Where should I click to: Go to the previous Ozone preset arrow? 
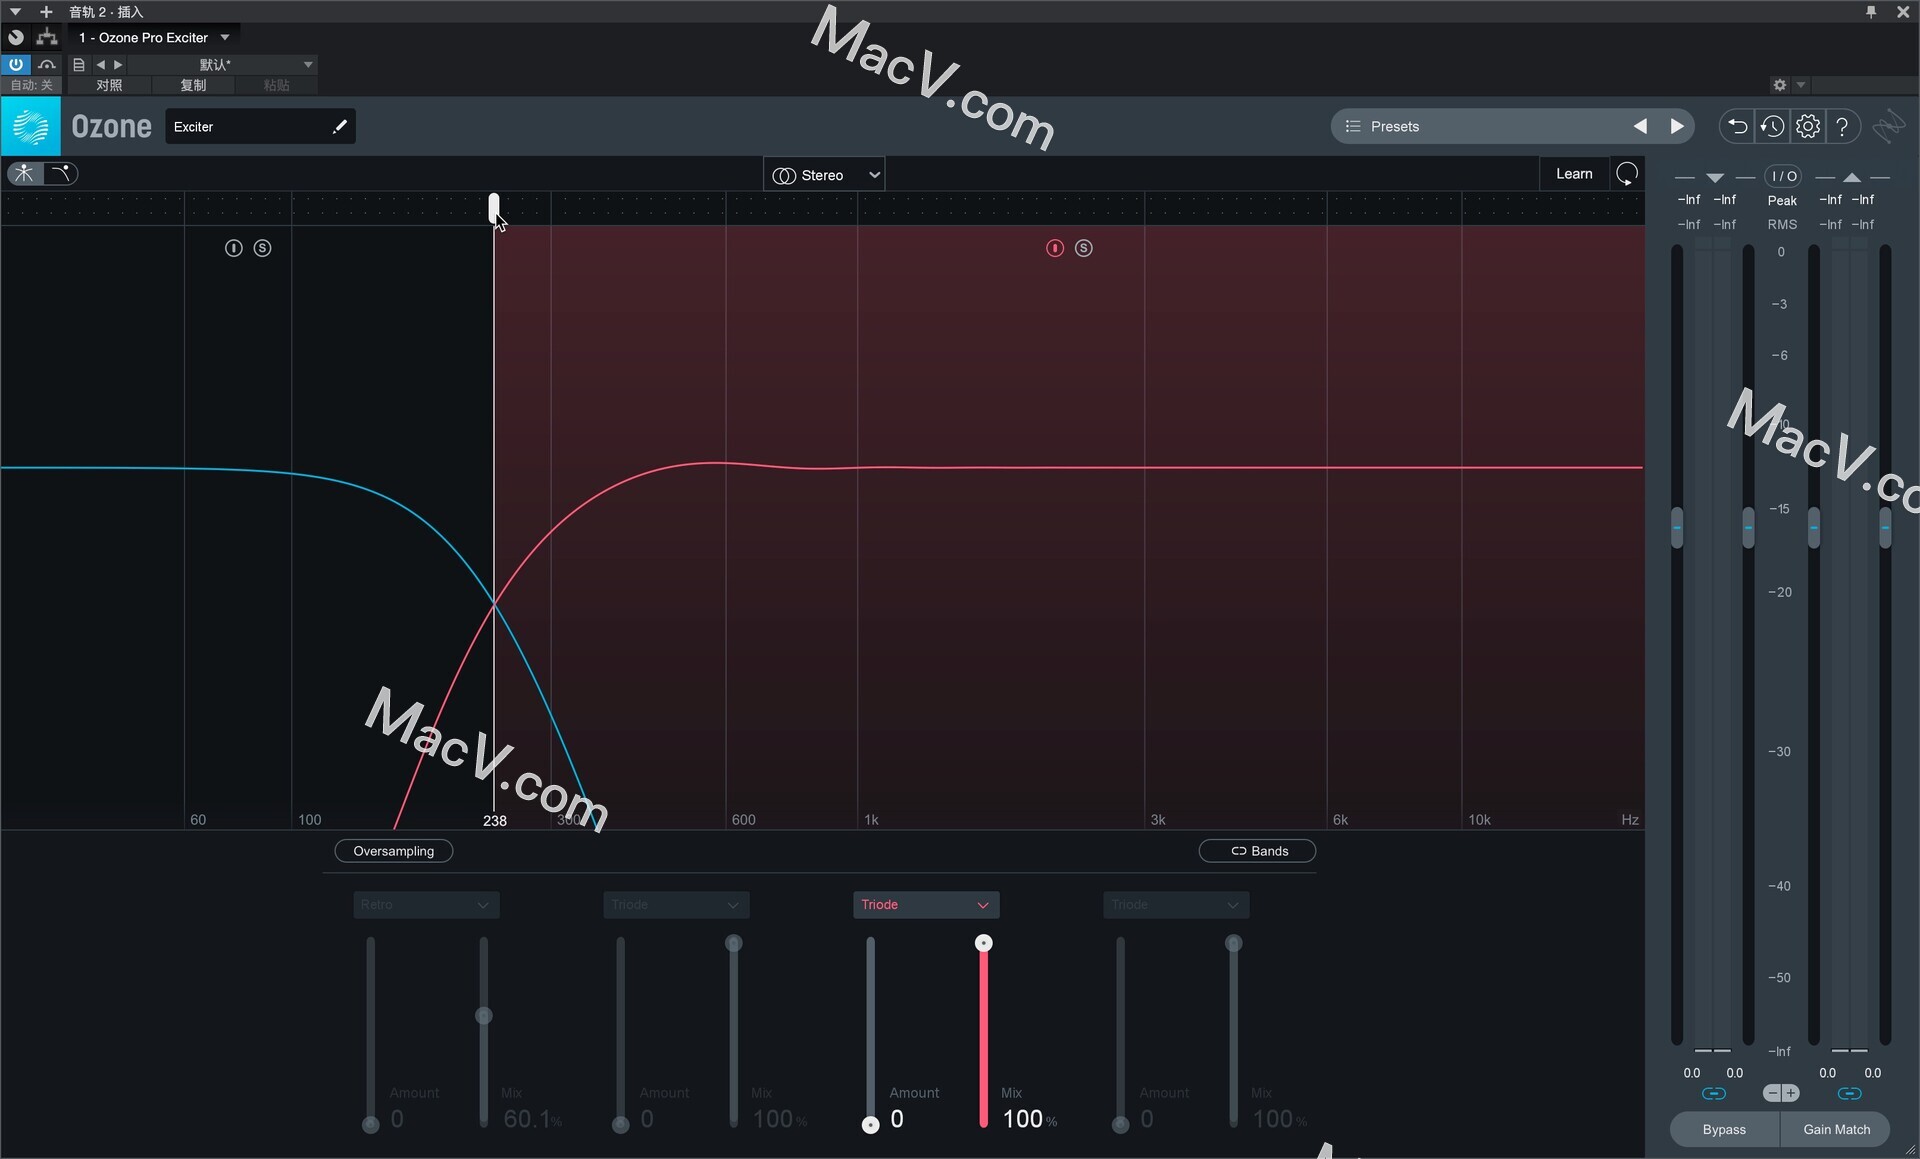1640,126
